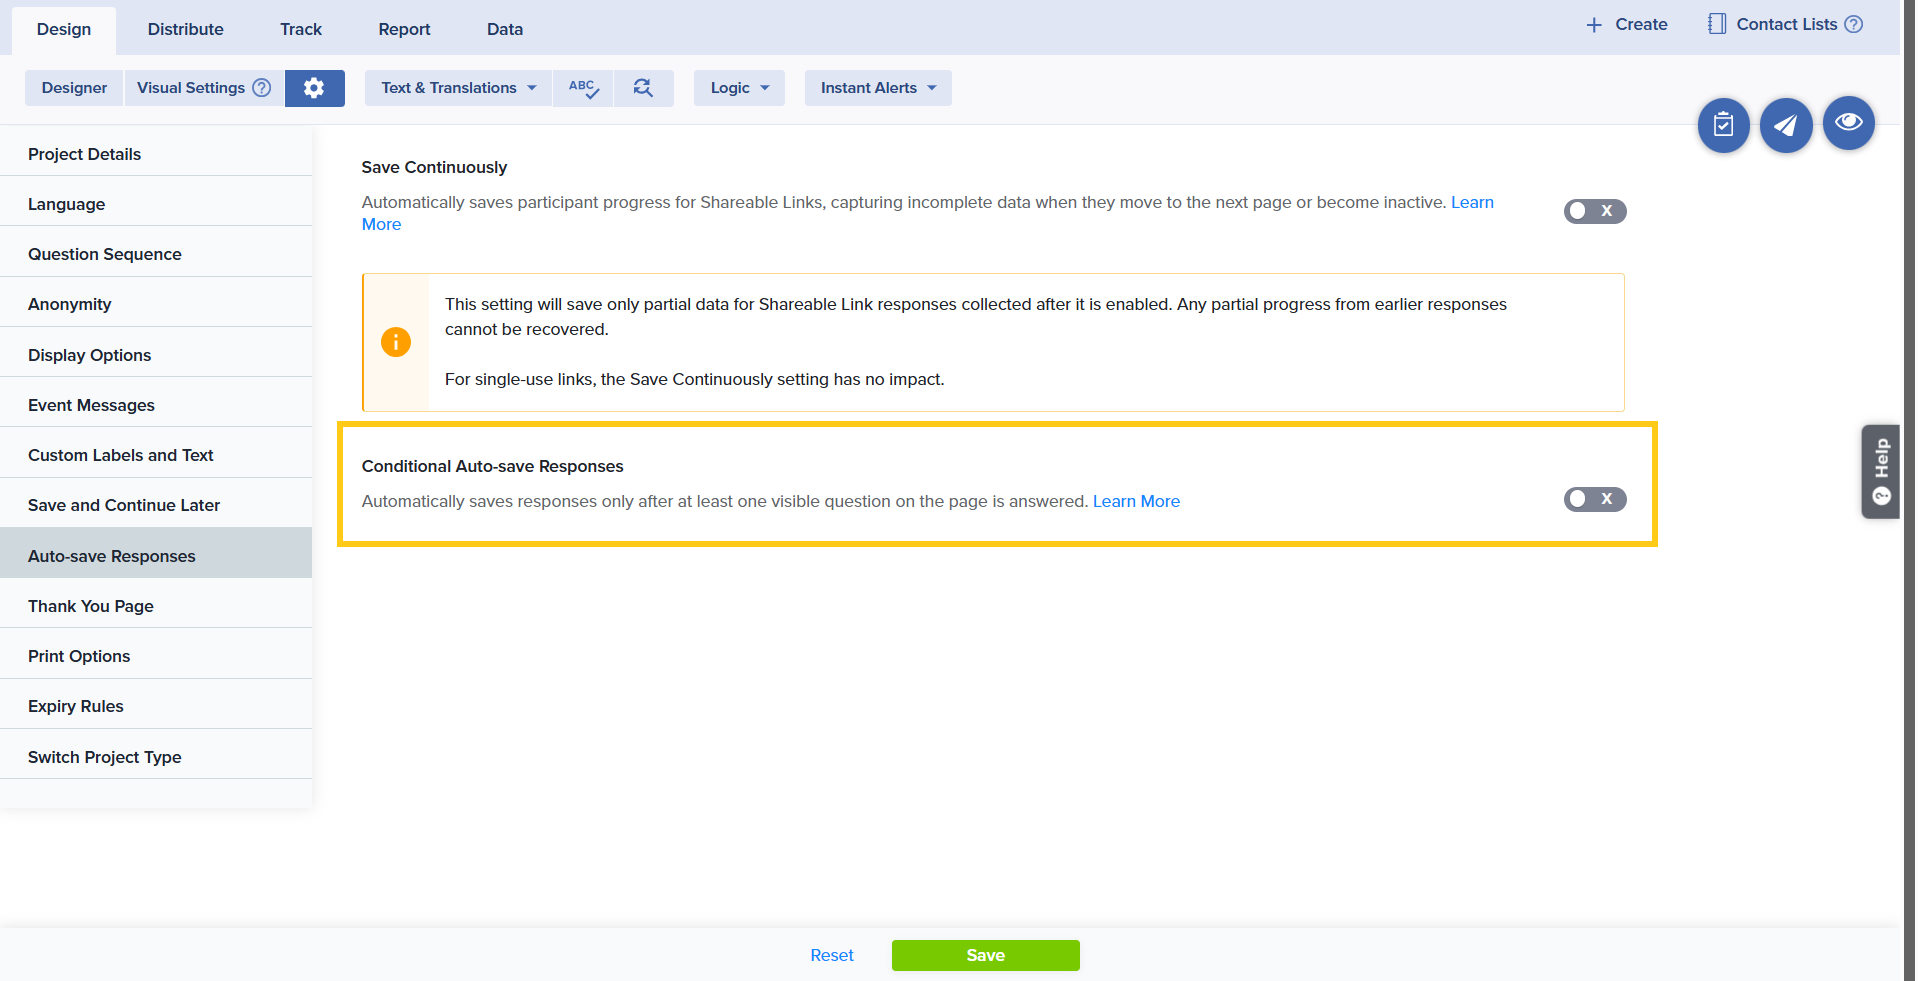The height and width of the screenshot is (981, 1918).
Task: Click the Reset link
Action: point(831,955)
